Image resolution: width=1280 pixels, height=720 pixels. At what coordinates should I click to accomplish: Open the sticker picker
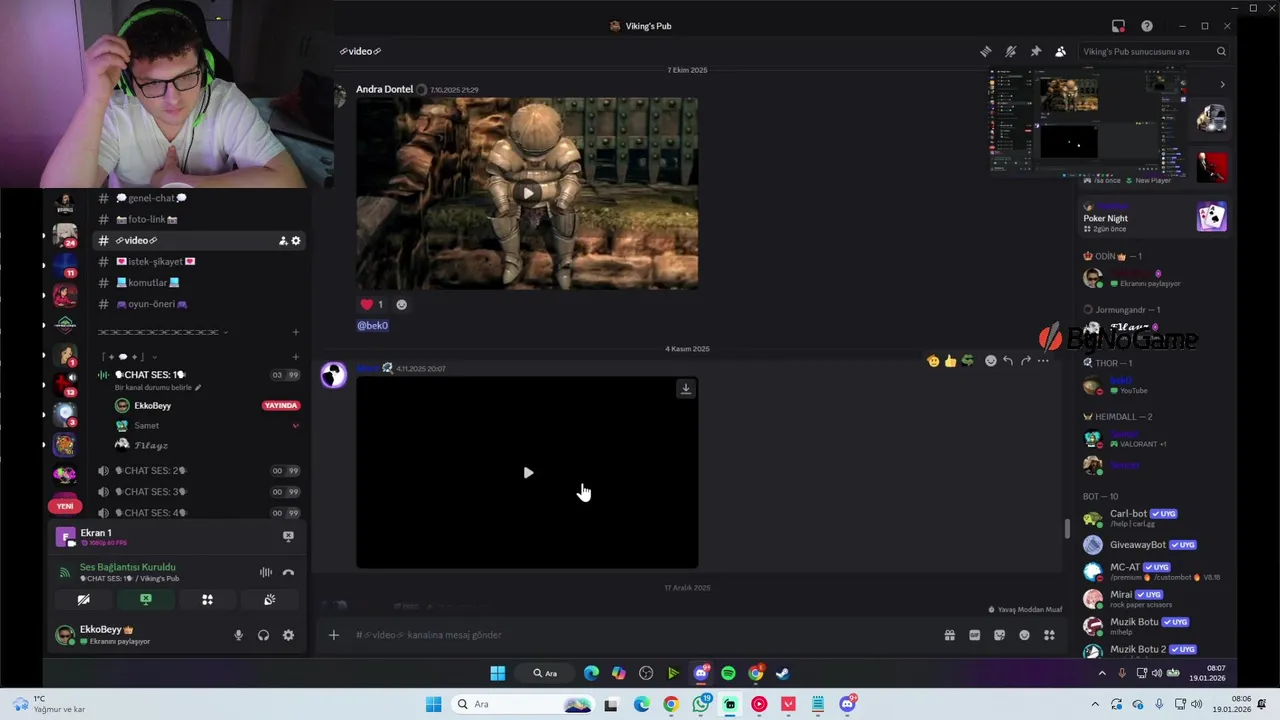[999, 635]
